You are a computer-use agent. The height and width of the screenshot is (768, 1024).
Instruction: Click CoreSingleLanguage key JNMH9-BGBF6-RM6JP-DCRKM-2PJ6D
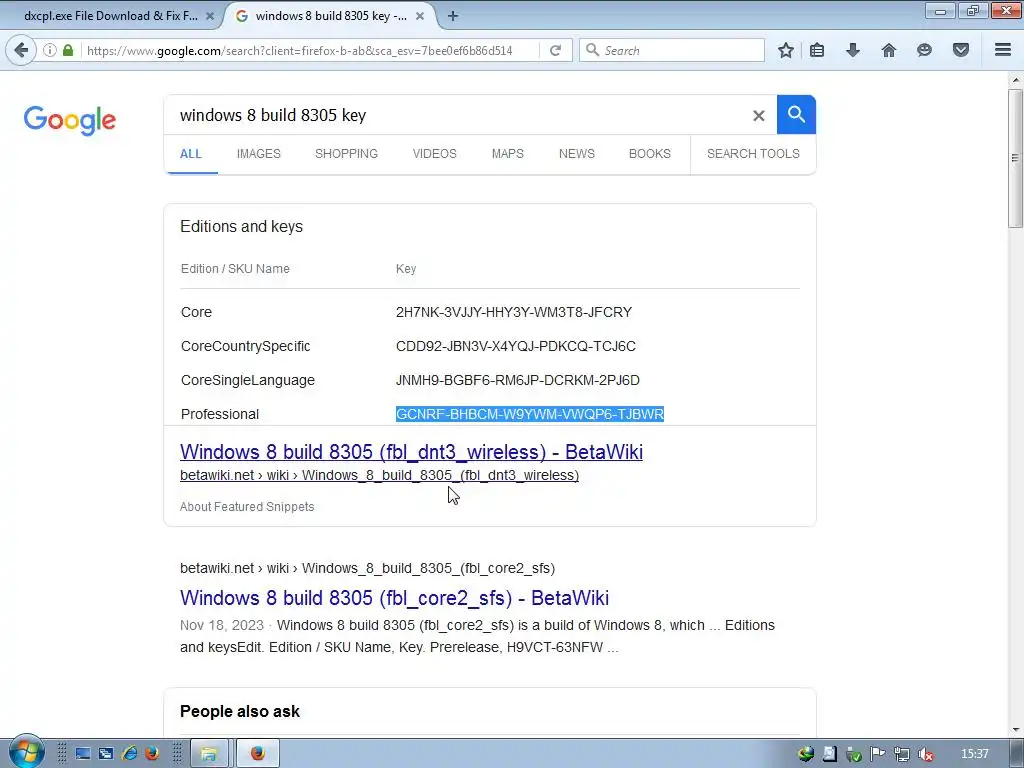518,380
